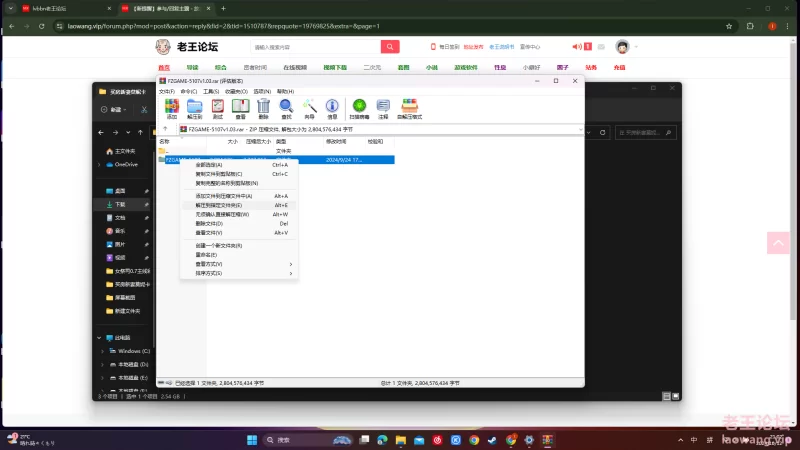Click the browser page vertical scrollbar
Screen dimensions: 800x450
[793, 179]
